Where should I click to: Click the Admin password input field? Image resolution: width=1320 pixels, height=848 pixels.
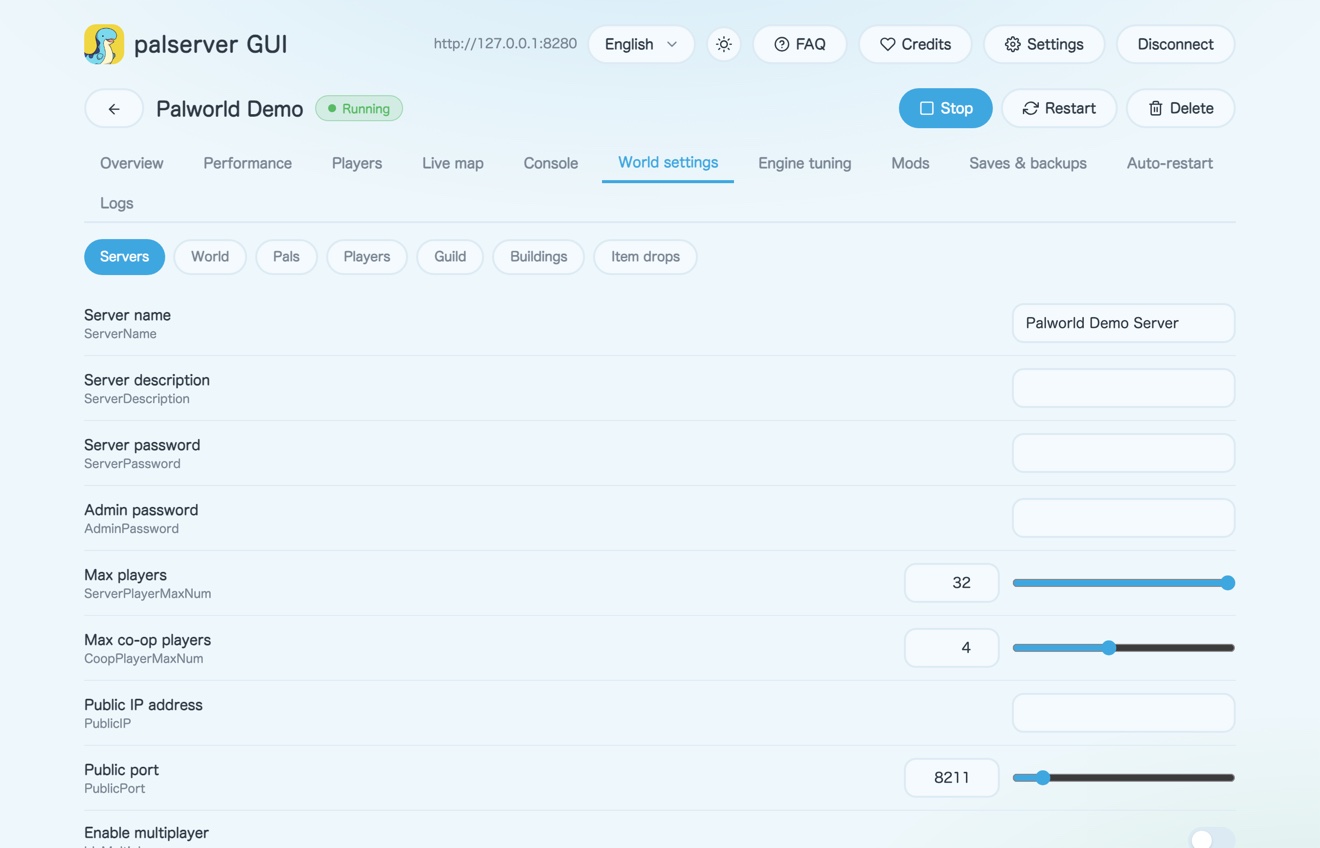pyautogui.click(x=1123, y=518)
